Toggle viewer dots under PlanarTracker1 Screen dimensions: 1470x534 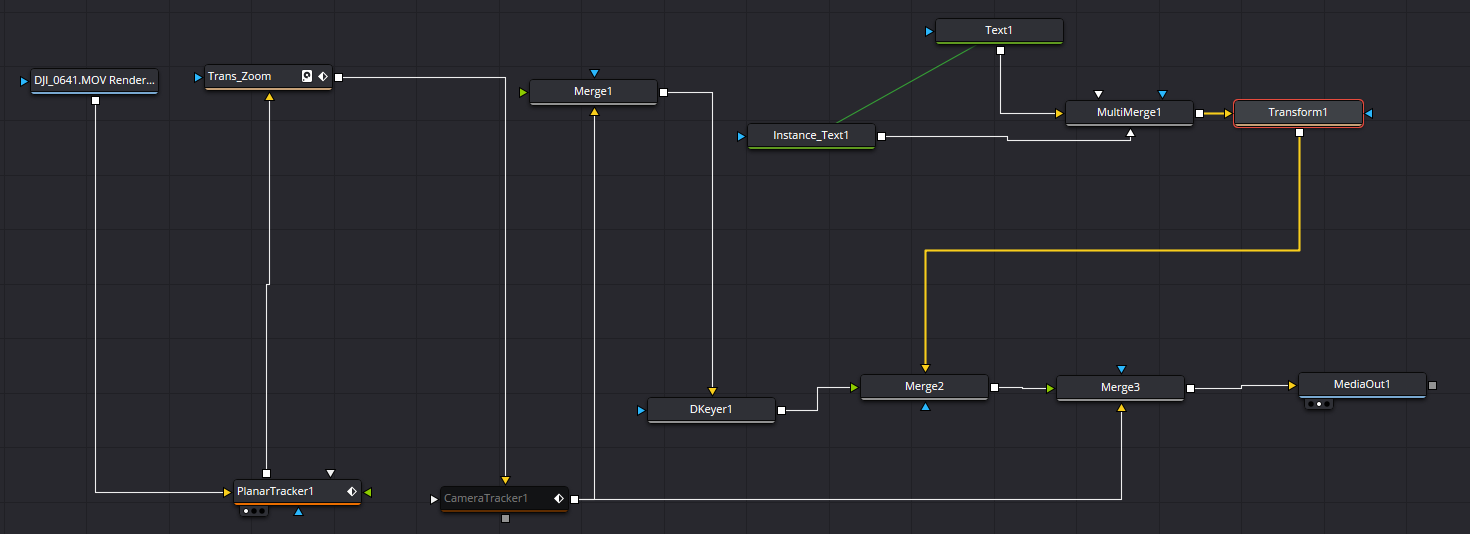[x=254, y=511]
